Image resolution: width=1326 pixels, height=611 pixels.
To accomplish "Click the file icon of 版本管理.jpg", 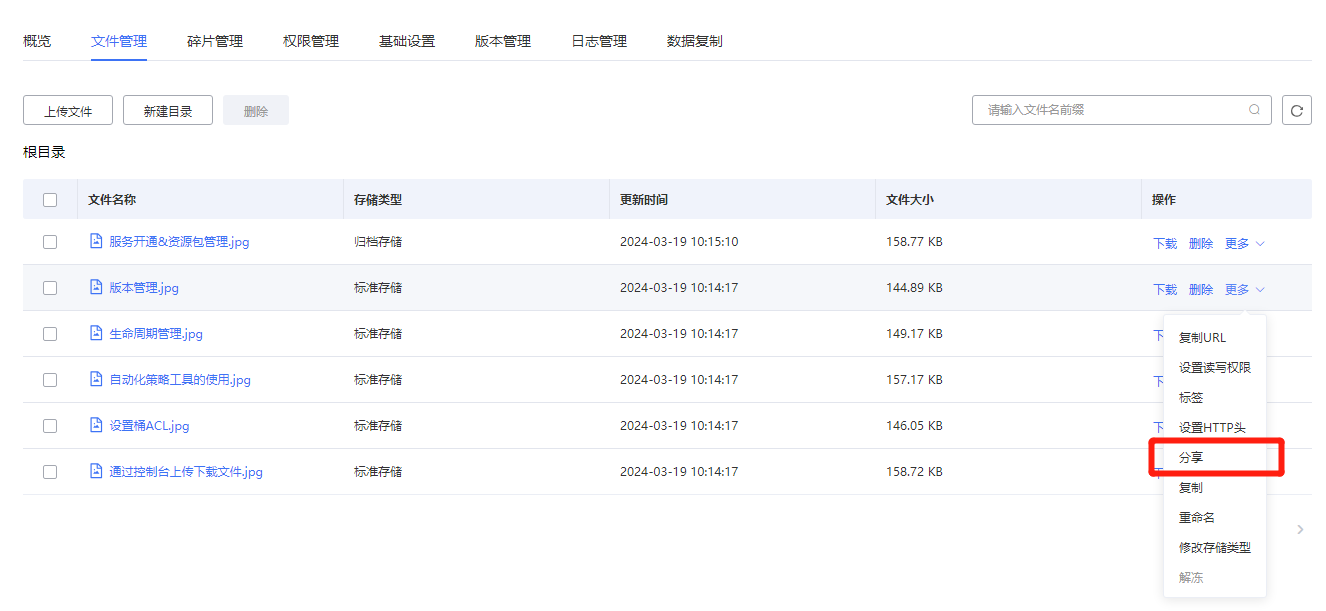I will point(96,287).
